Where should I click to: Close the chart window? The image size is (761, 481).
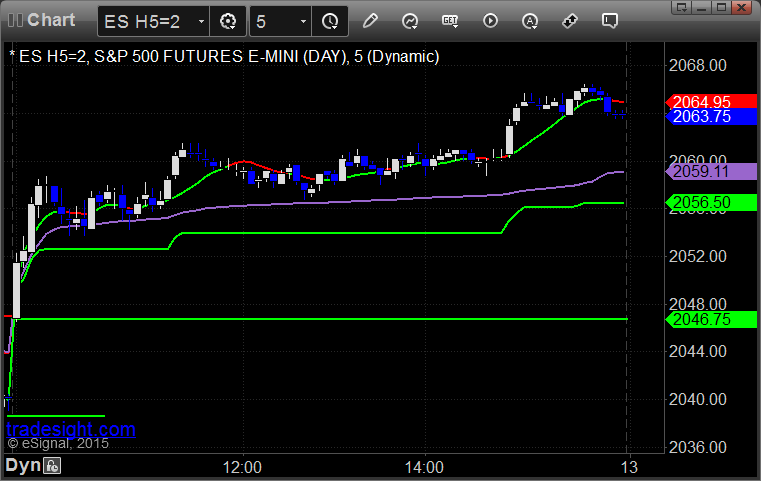pos(742,7)
